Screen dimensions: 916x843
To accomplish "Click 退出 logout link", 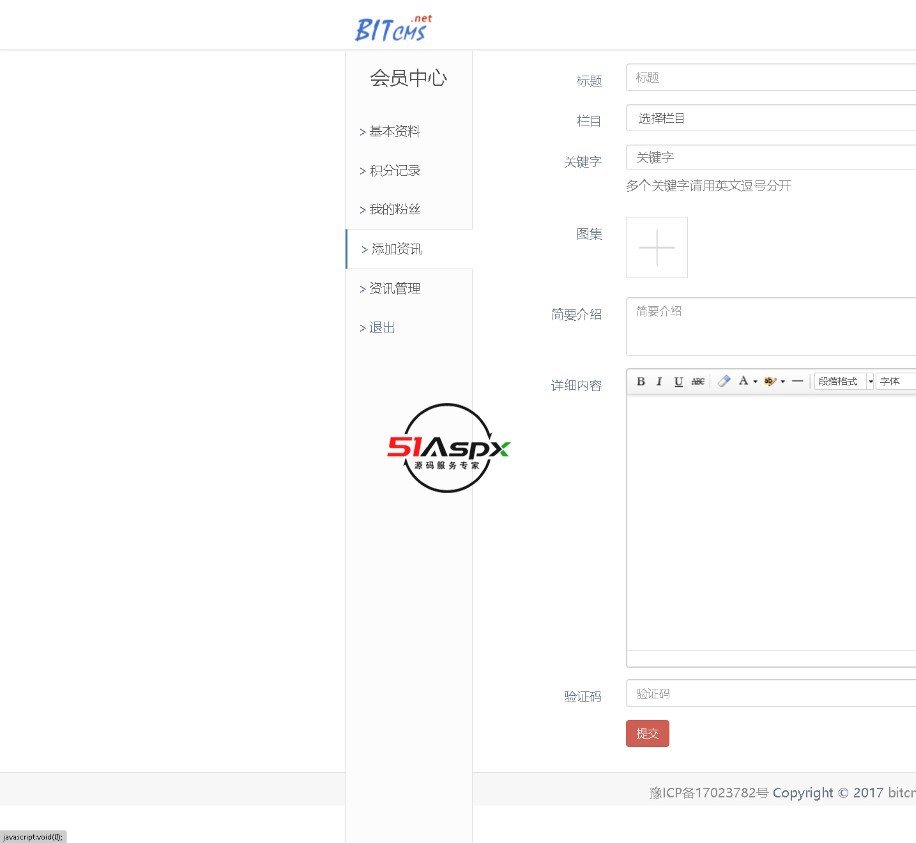I will pyautogui.click(x=382, y=328).
